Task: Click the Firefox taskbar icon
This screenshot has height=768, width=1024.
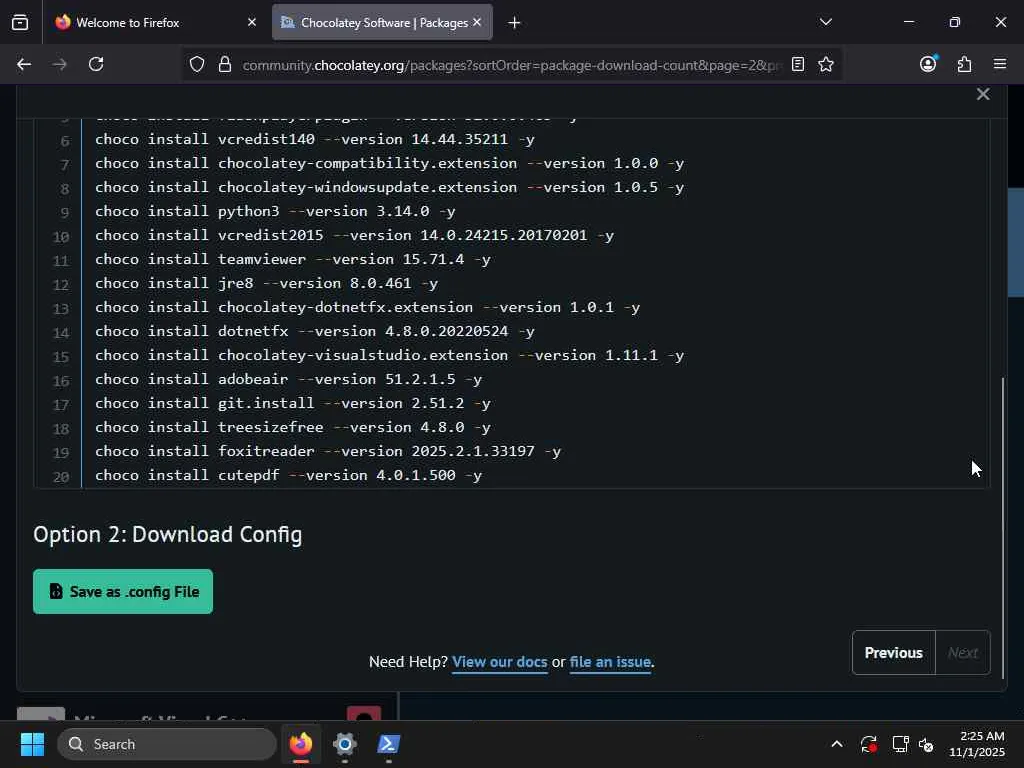Action: [301, 744]
